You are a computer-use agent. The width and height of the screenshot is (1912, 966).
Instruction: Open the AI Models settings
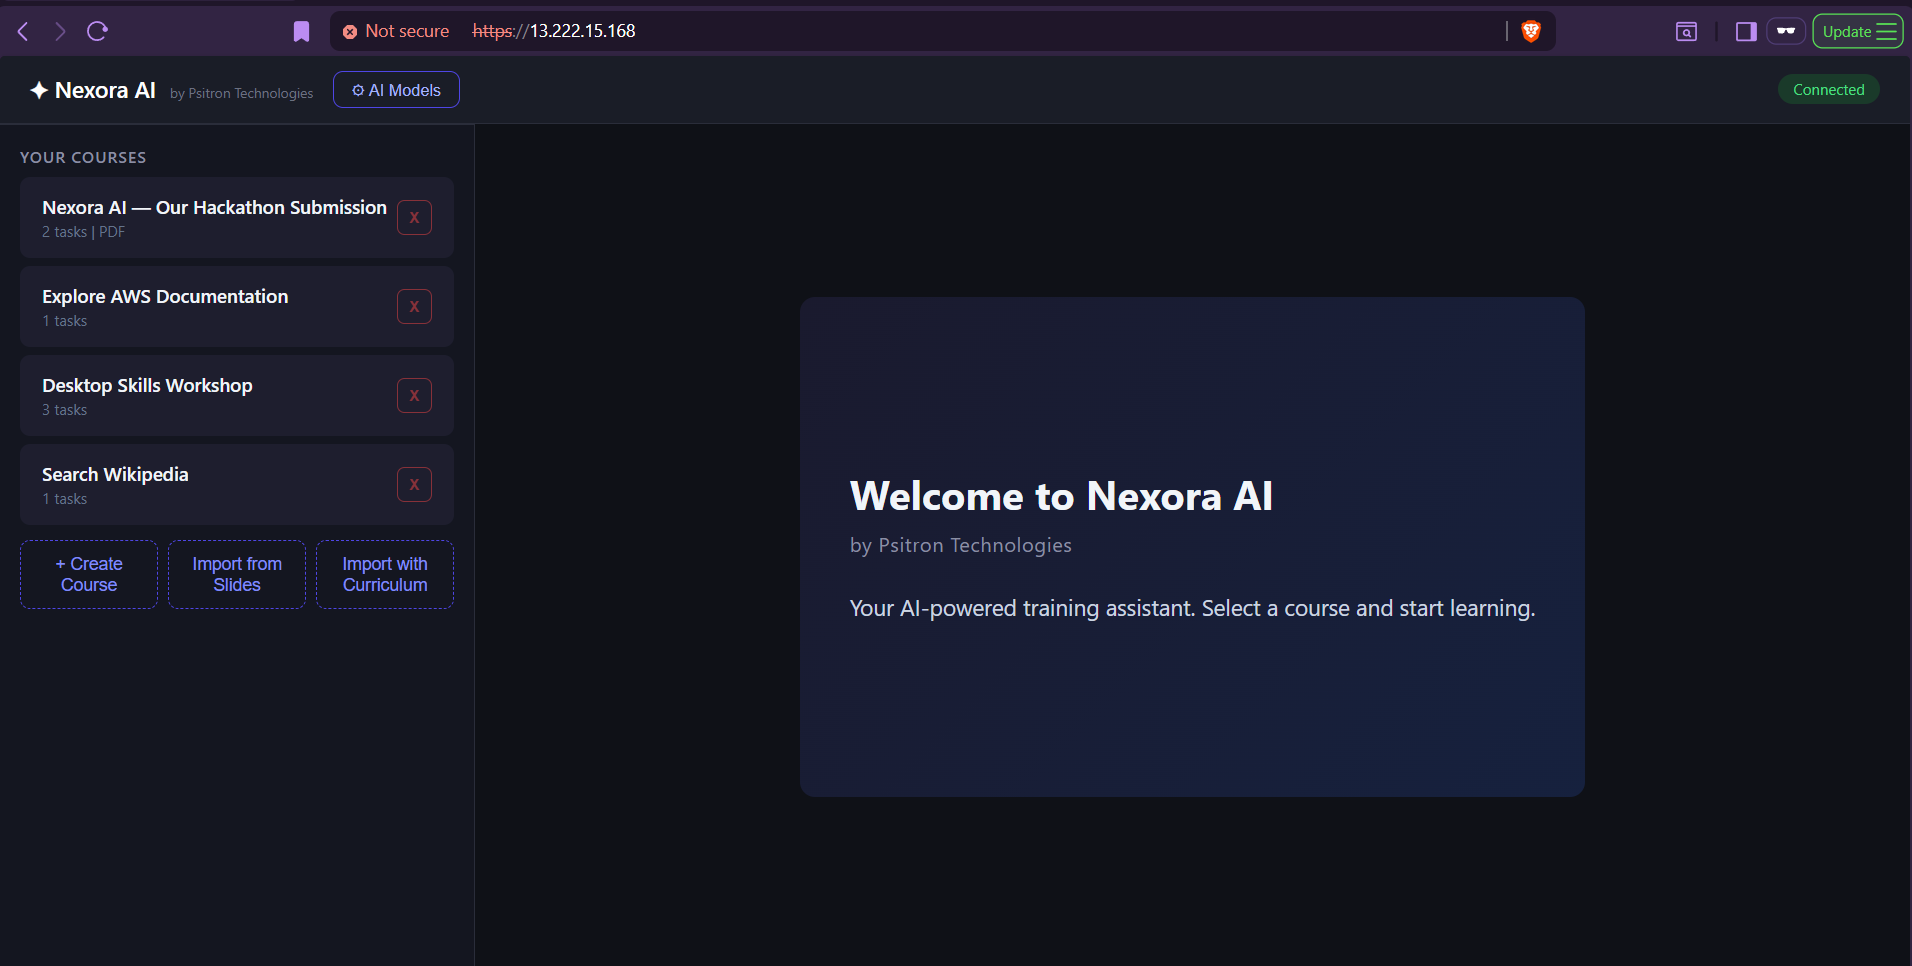396,90
